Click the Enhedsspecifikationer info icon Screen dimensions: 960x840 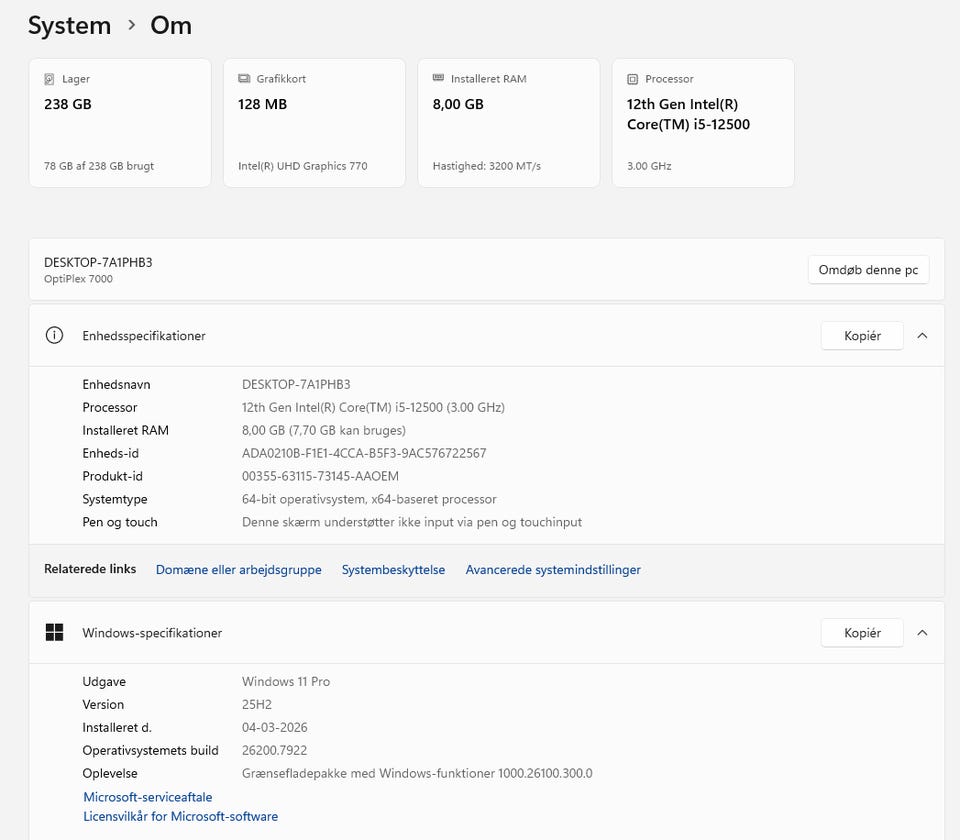tap(55, 336)
